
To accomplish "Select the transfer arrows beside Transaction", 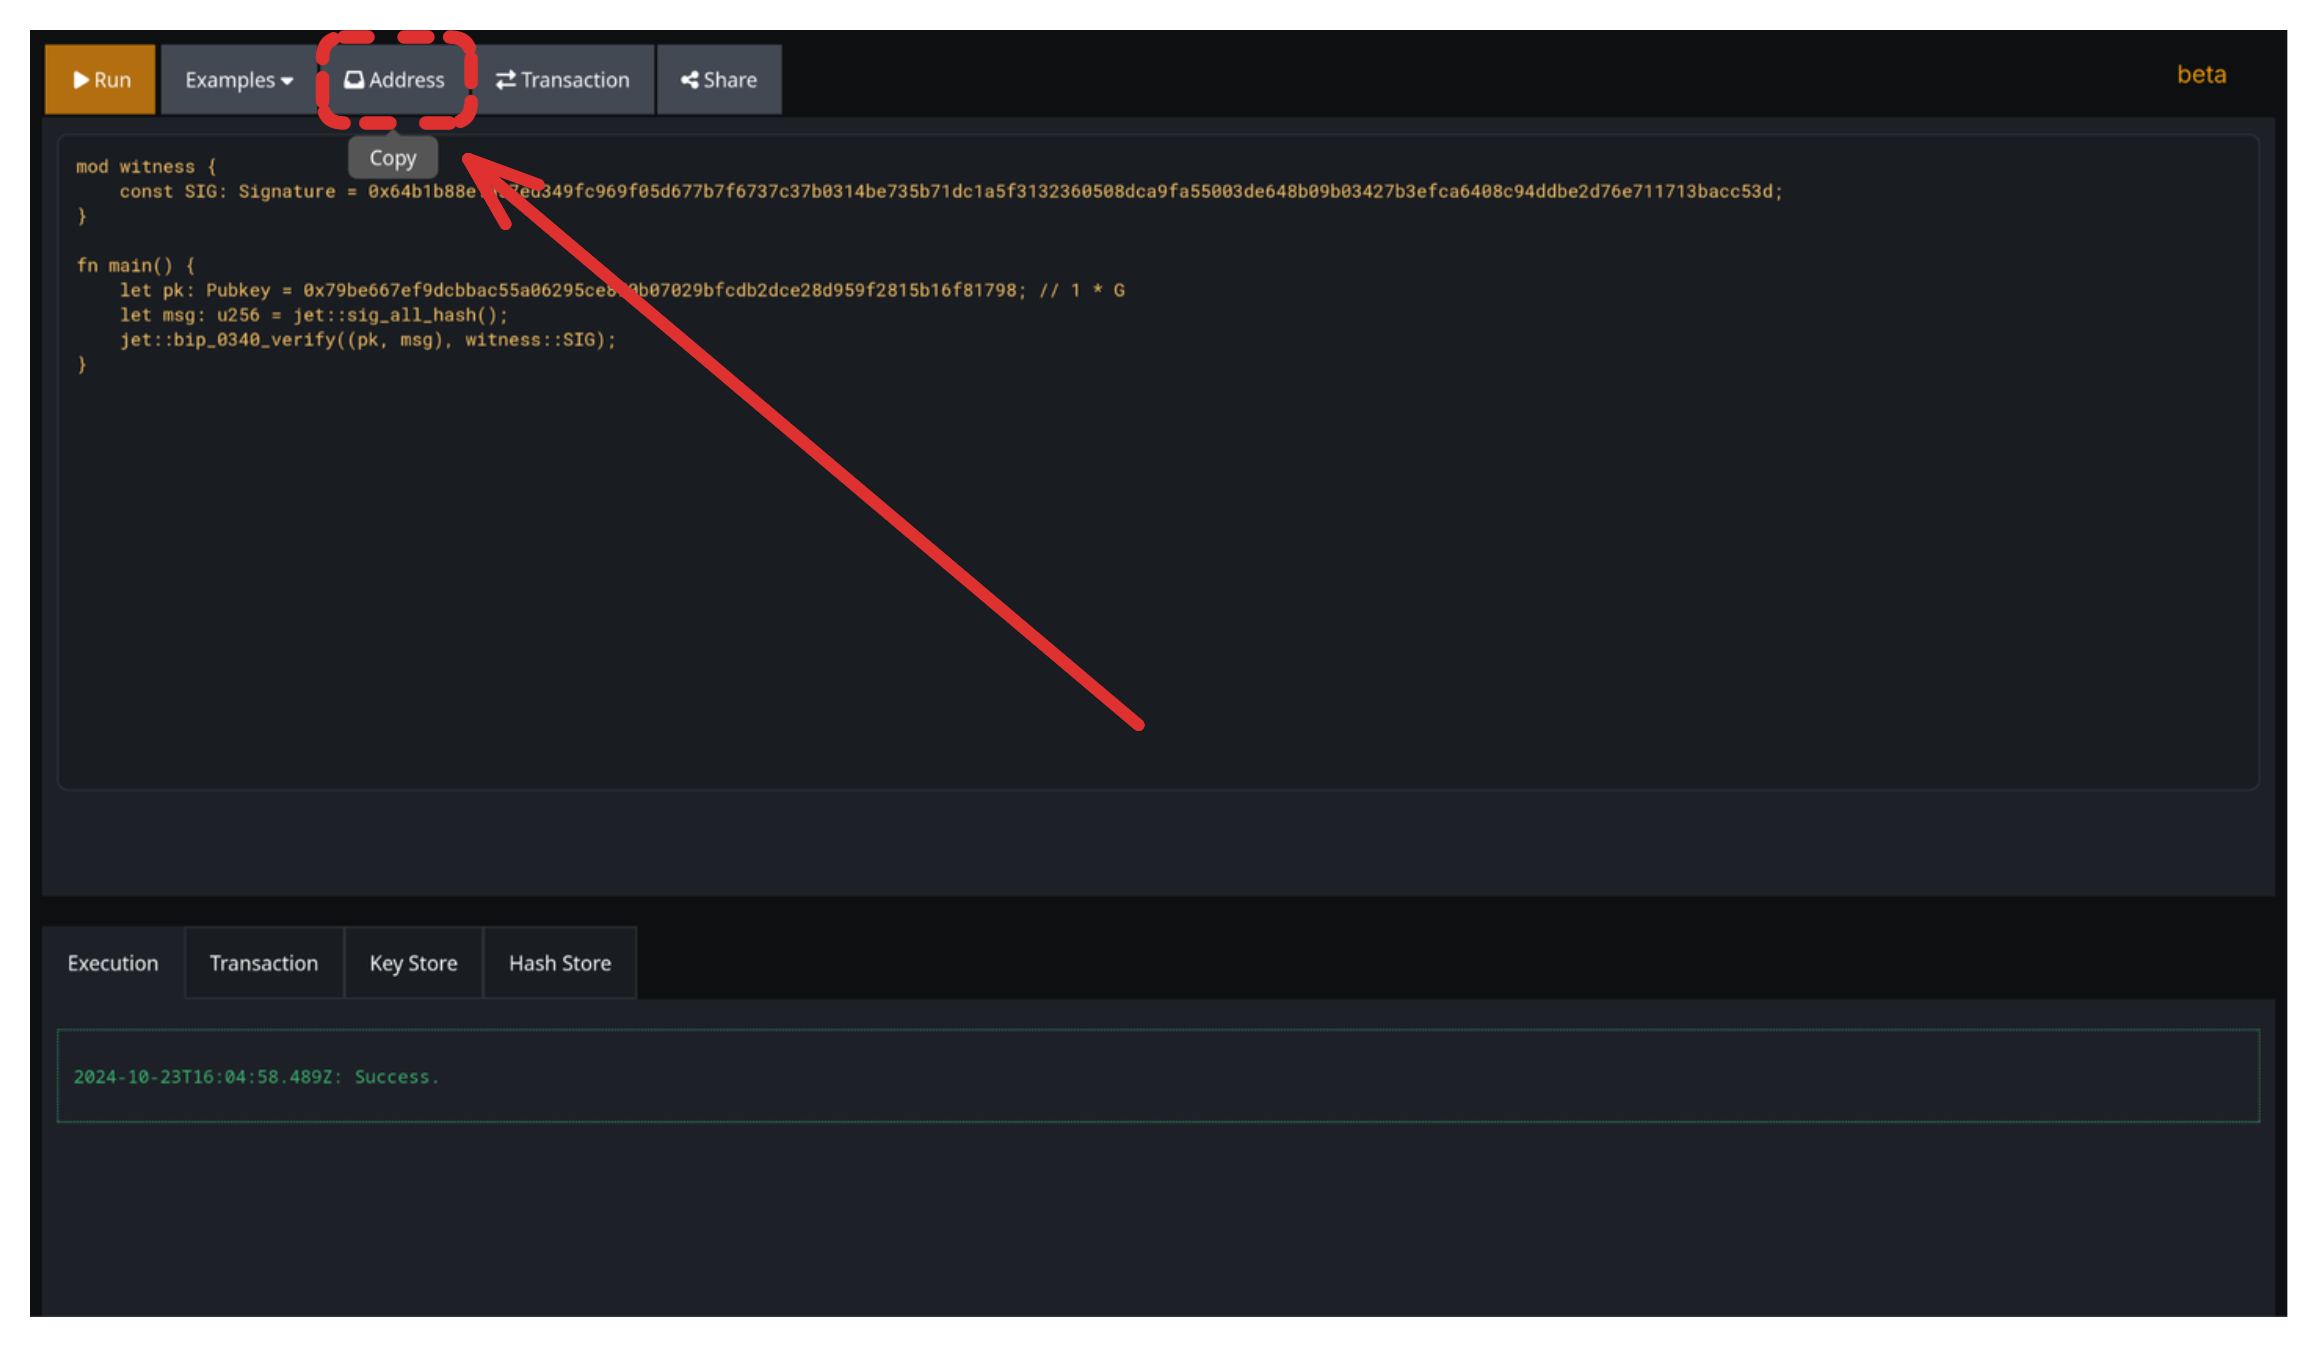I will [x=505, y=80].
